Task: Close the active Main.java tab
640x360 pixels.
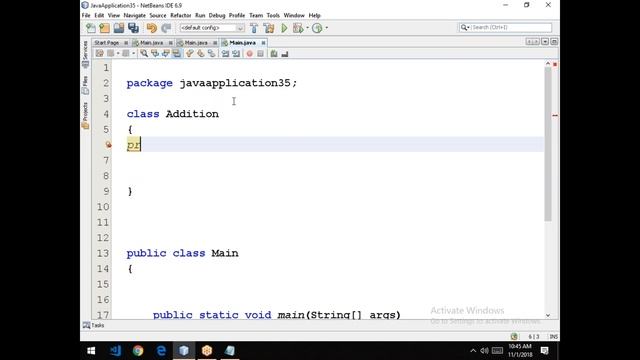Action: (263, 43)
